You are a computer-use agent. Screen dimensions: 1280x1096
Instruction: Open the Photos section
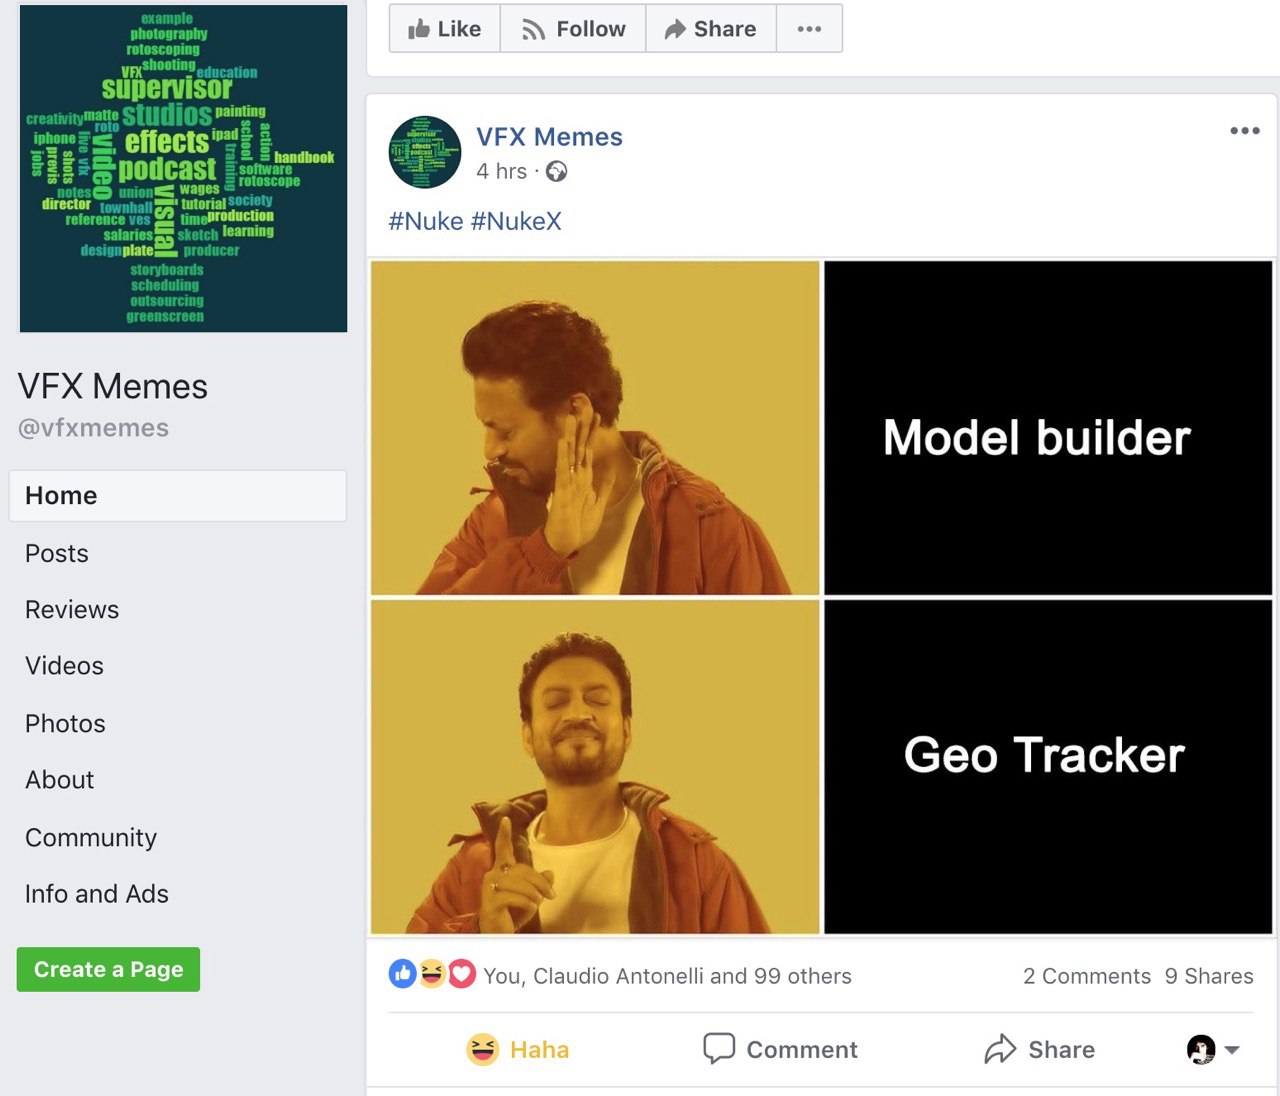(65, 724)
